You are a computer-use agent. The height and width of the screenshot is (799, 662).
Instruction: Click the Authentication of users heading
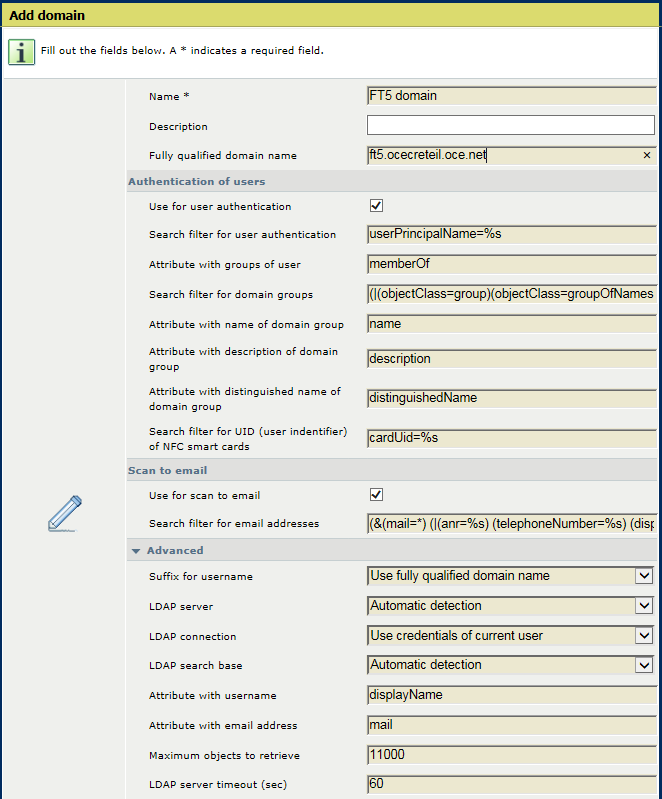coord(197,181)
